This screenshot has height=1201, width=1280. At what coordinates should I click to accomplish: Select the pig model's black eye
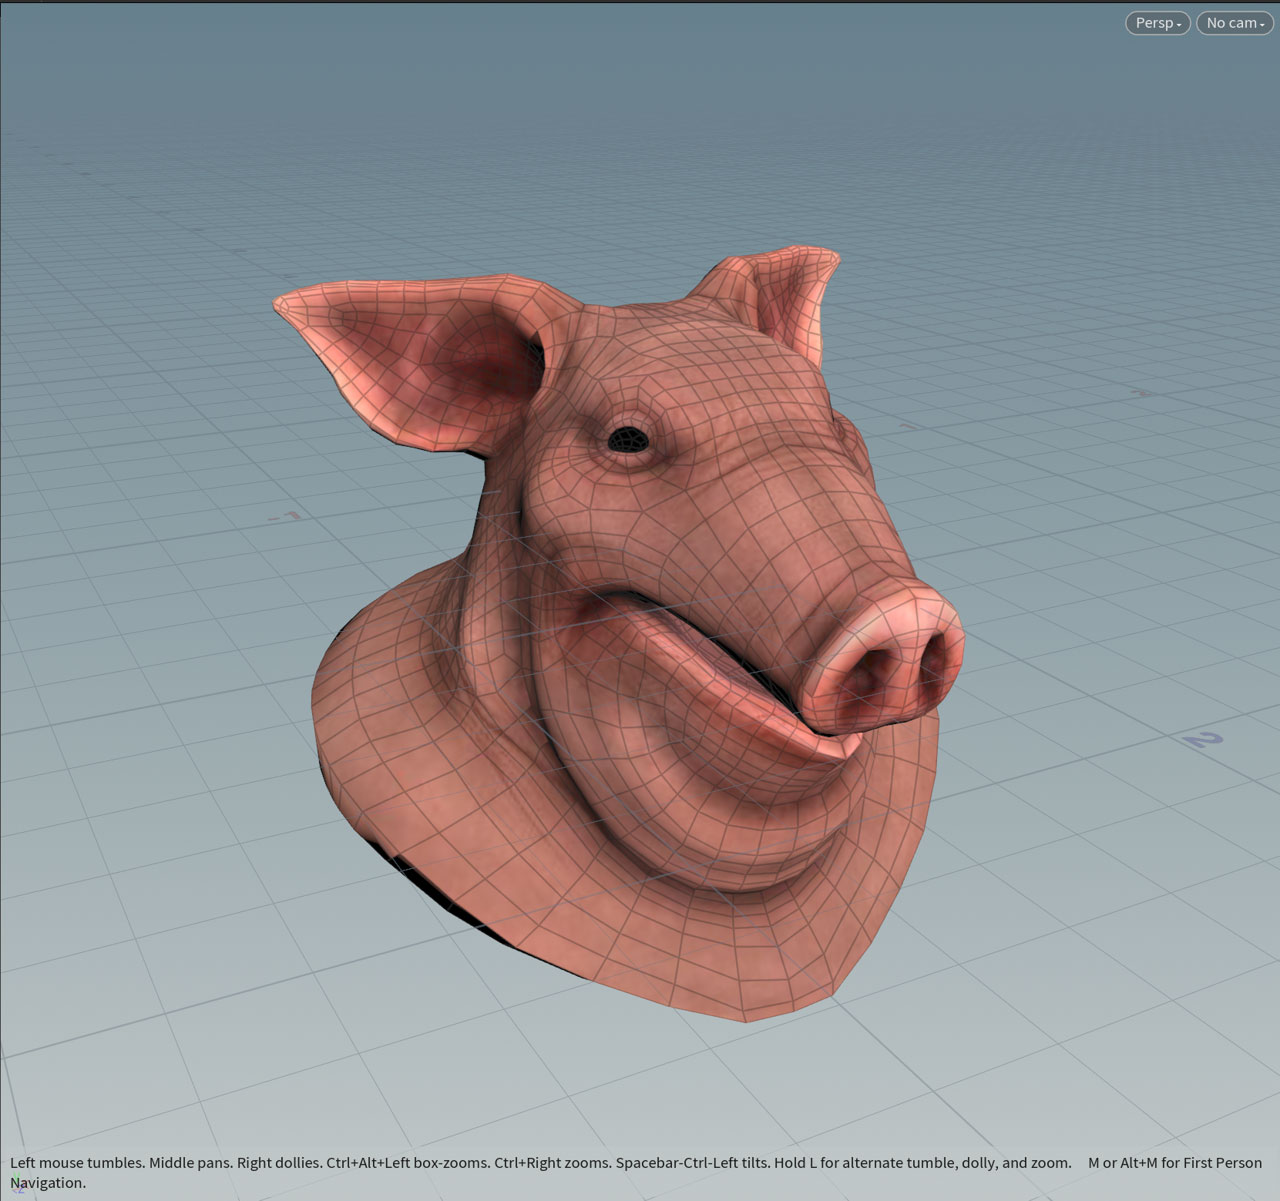628,437
